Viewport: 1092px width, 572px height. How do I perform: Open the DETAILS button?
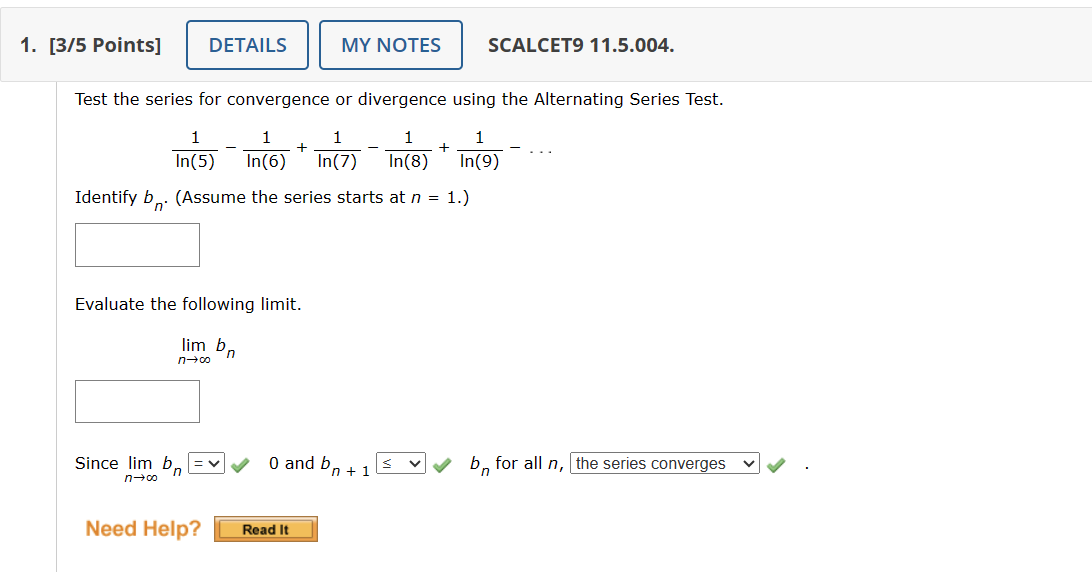247,45
